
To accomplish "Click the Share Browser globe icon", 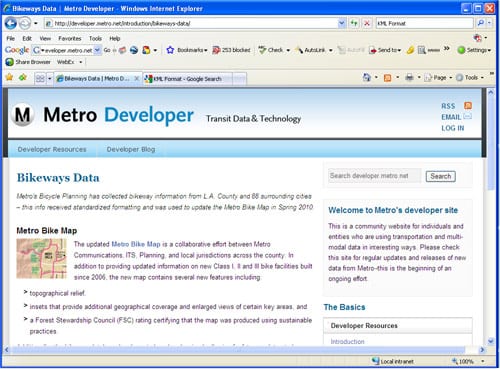I will click(x=9, y=62).
